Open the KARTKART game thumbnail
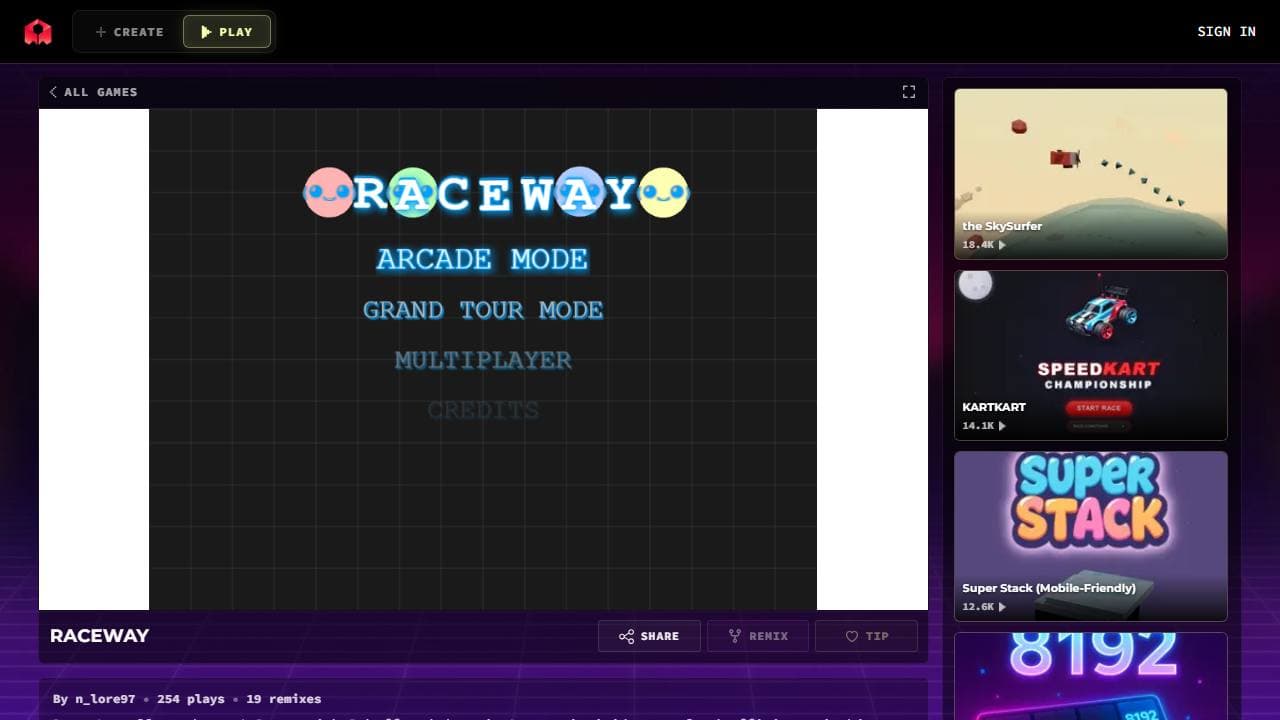This screenshot has width=1280, height=720. (1090, 355)
